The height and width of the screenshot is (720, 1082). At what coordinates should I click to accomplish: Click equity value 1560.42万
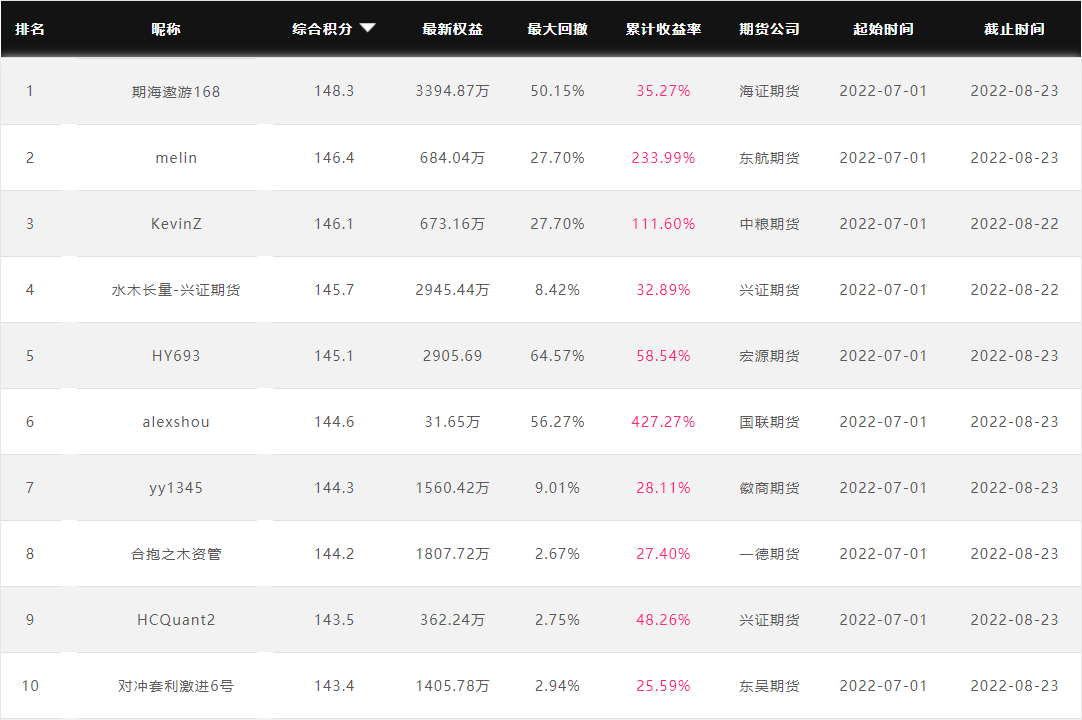coord(453,488)
